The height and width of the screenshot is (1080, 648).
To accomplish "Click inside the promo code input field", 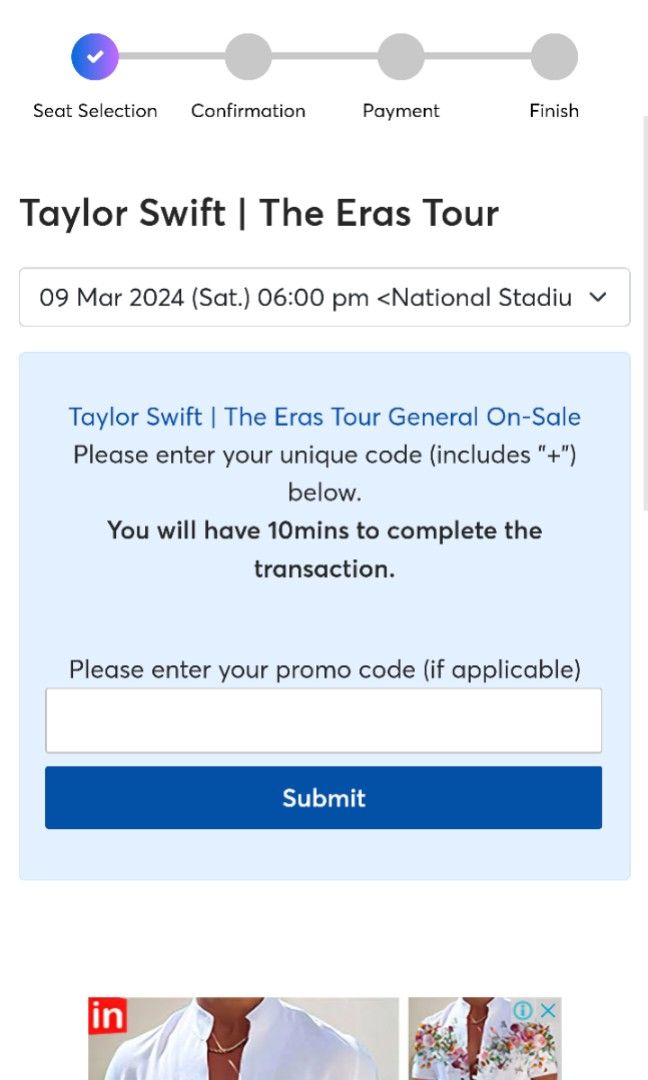I will click(324, 719).
